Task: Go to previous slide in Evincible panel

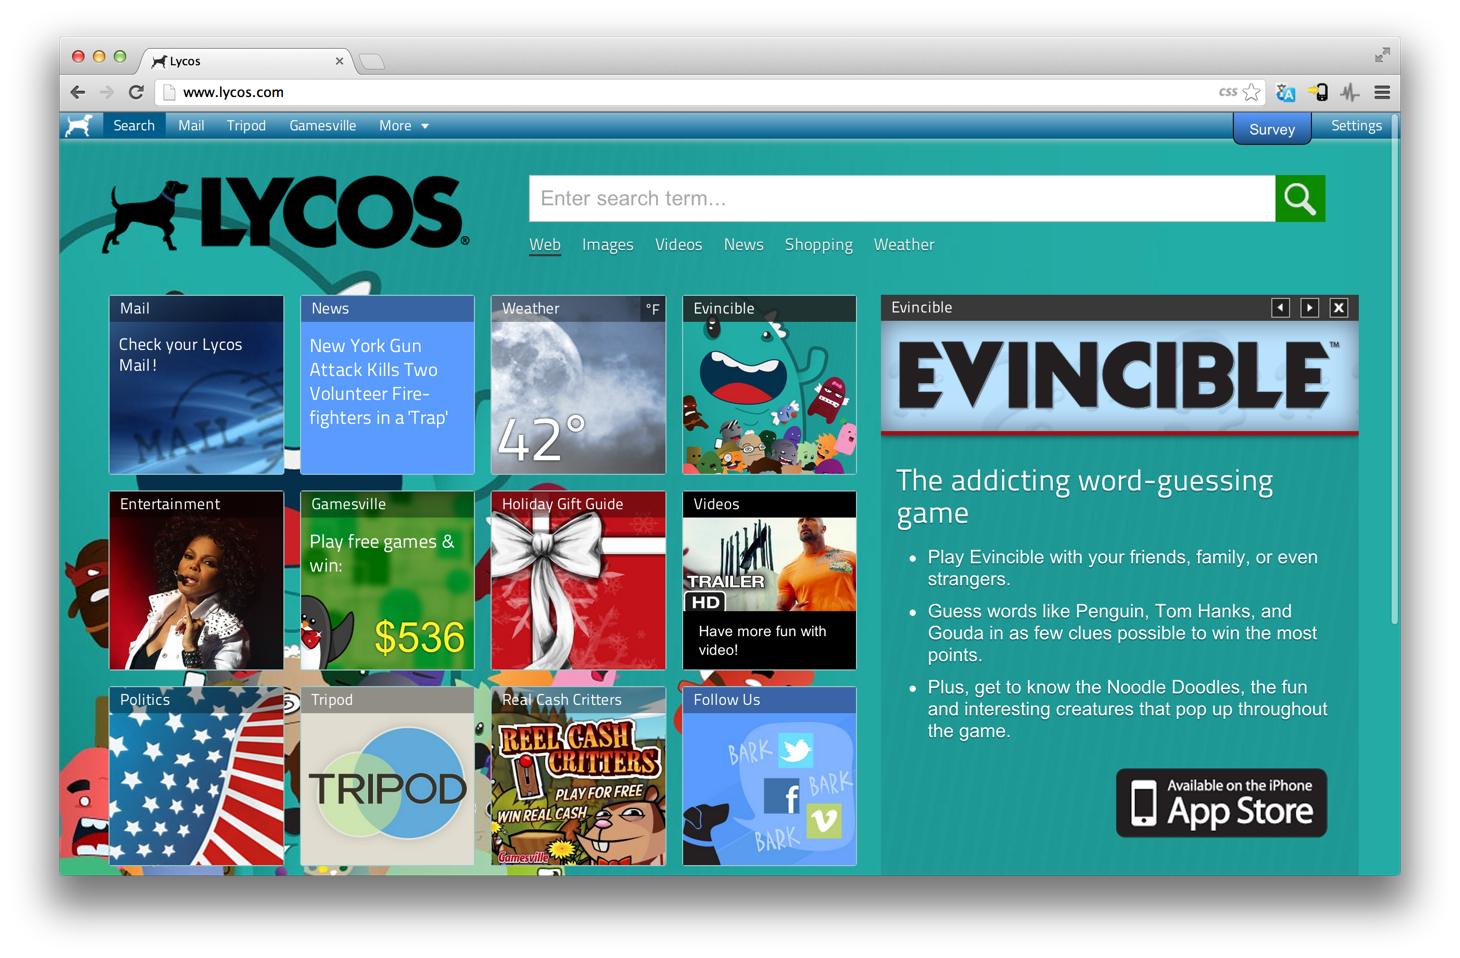Action: pos(1280,308)
